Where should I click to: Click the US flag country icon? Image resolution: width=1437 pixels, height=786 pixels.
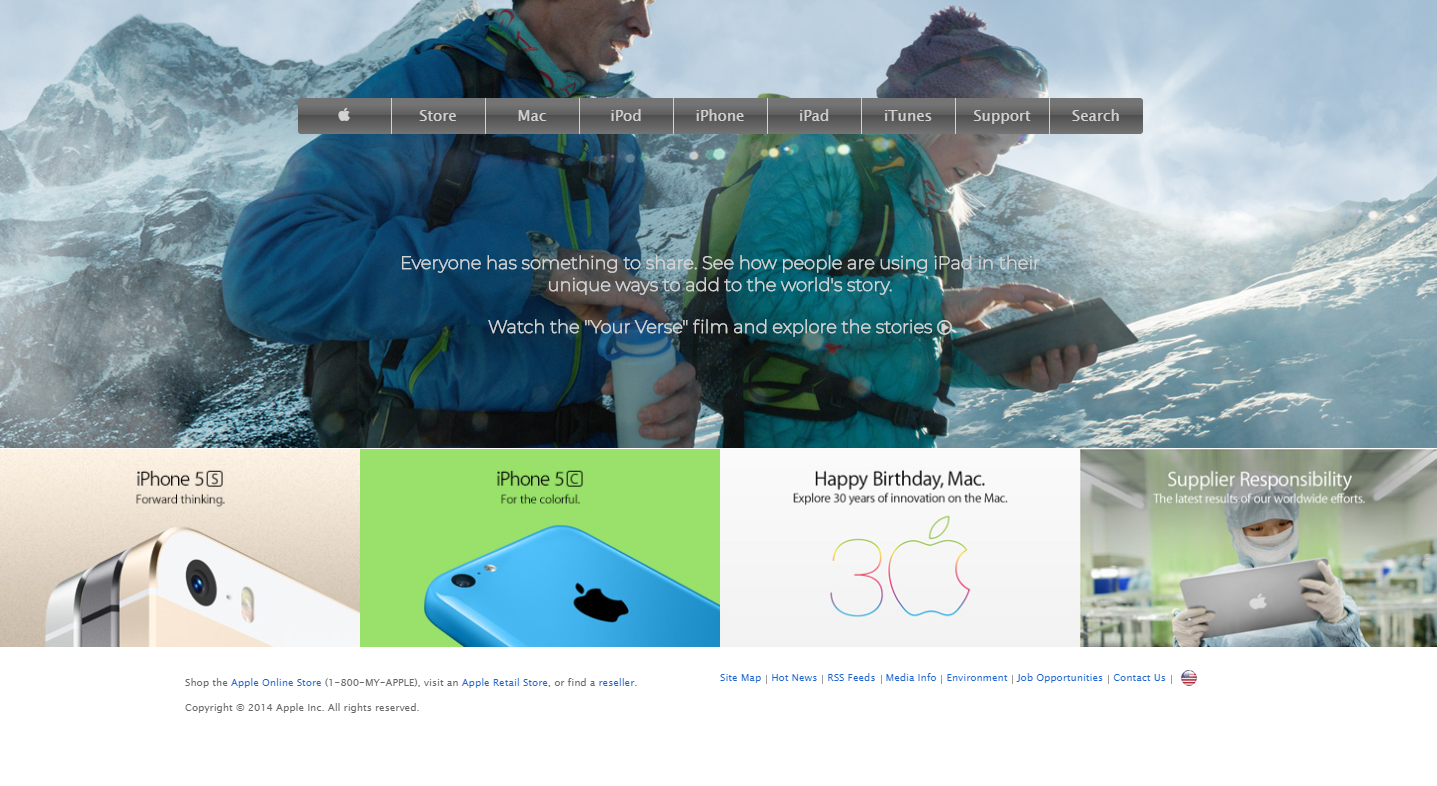[x=1189, y=678]
